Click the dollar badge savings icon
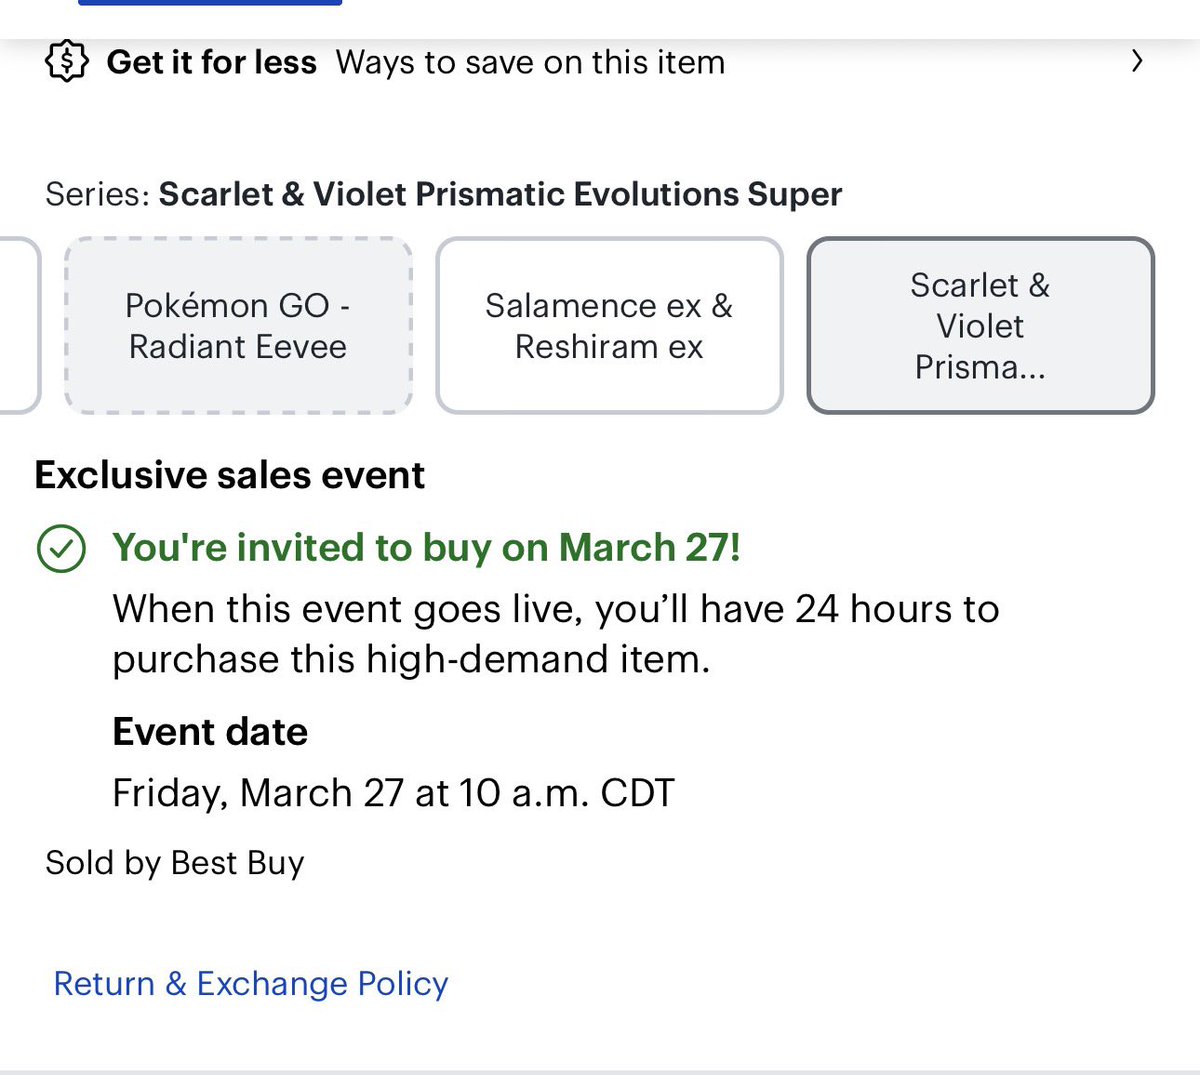The image size is (1200, 1075). click(66, 62)
